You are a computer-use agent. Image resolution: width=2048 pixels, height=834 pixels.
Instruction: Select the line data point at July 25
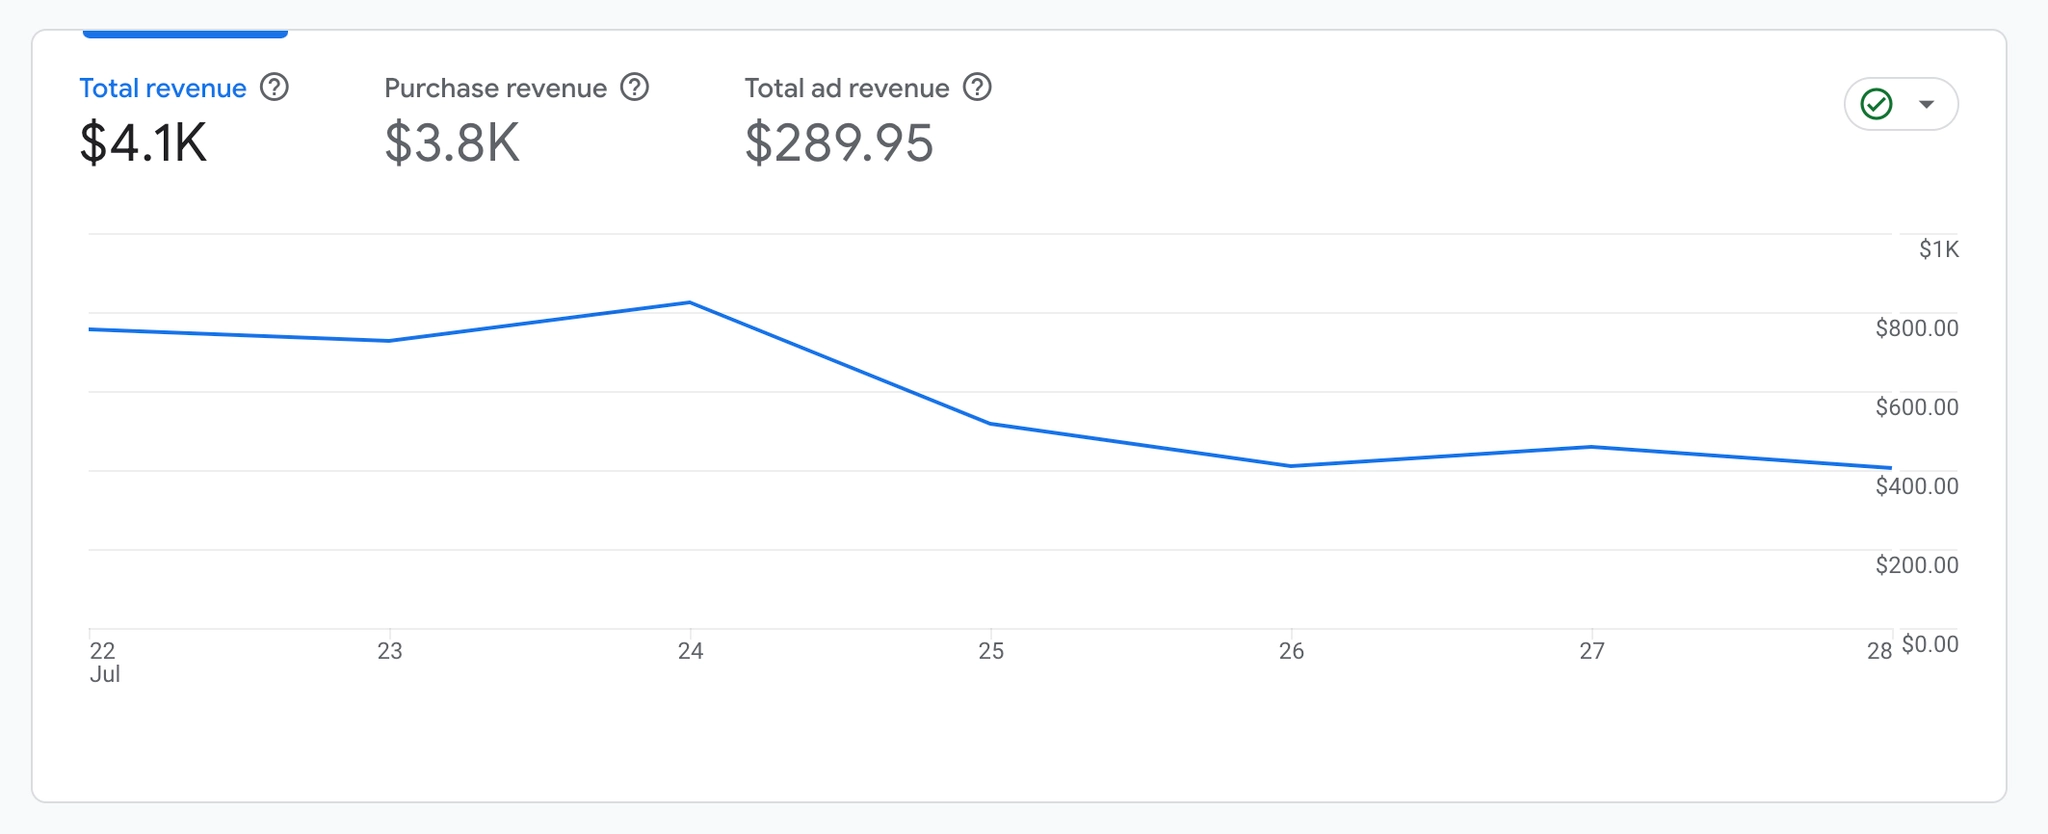point(991,424)
